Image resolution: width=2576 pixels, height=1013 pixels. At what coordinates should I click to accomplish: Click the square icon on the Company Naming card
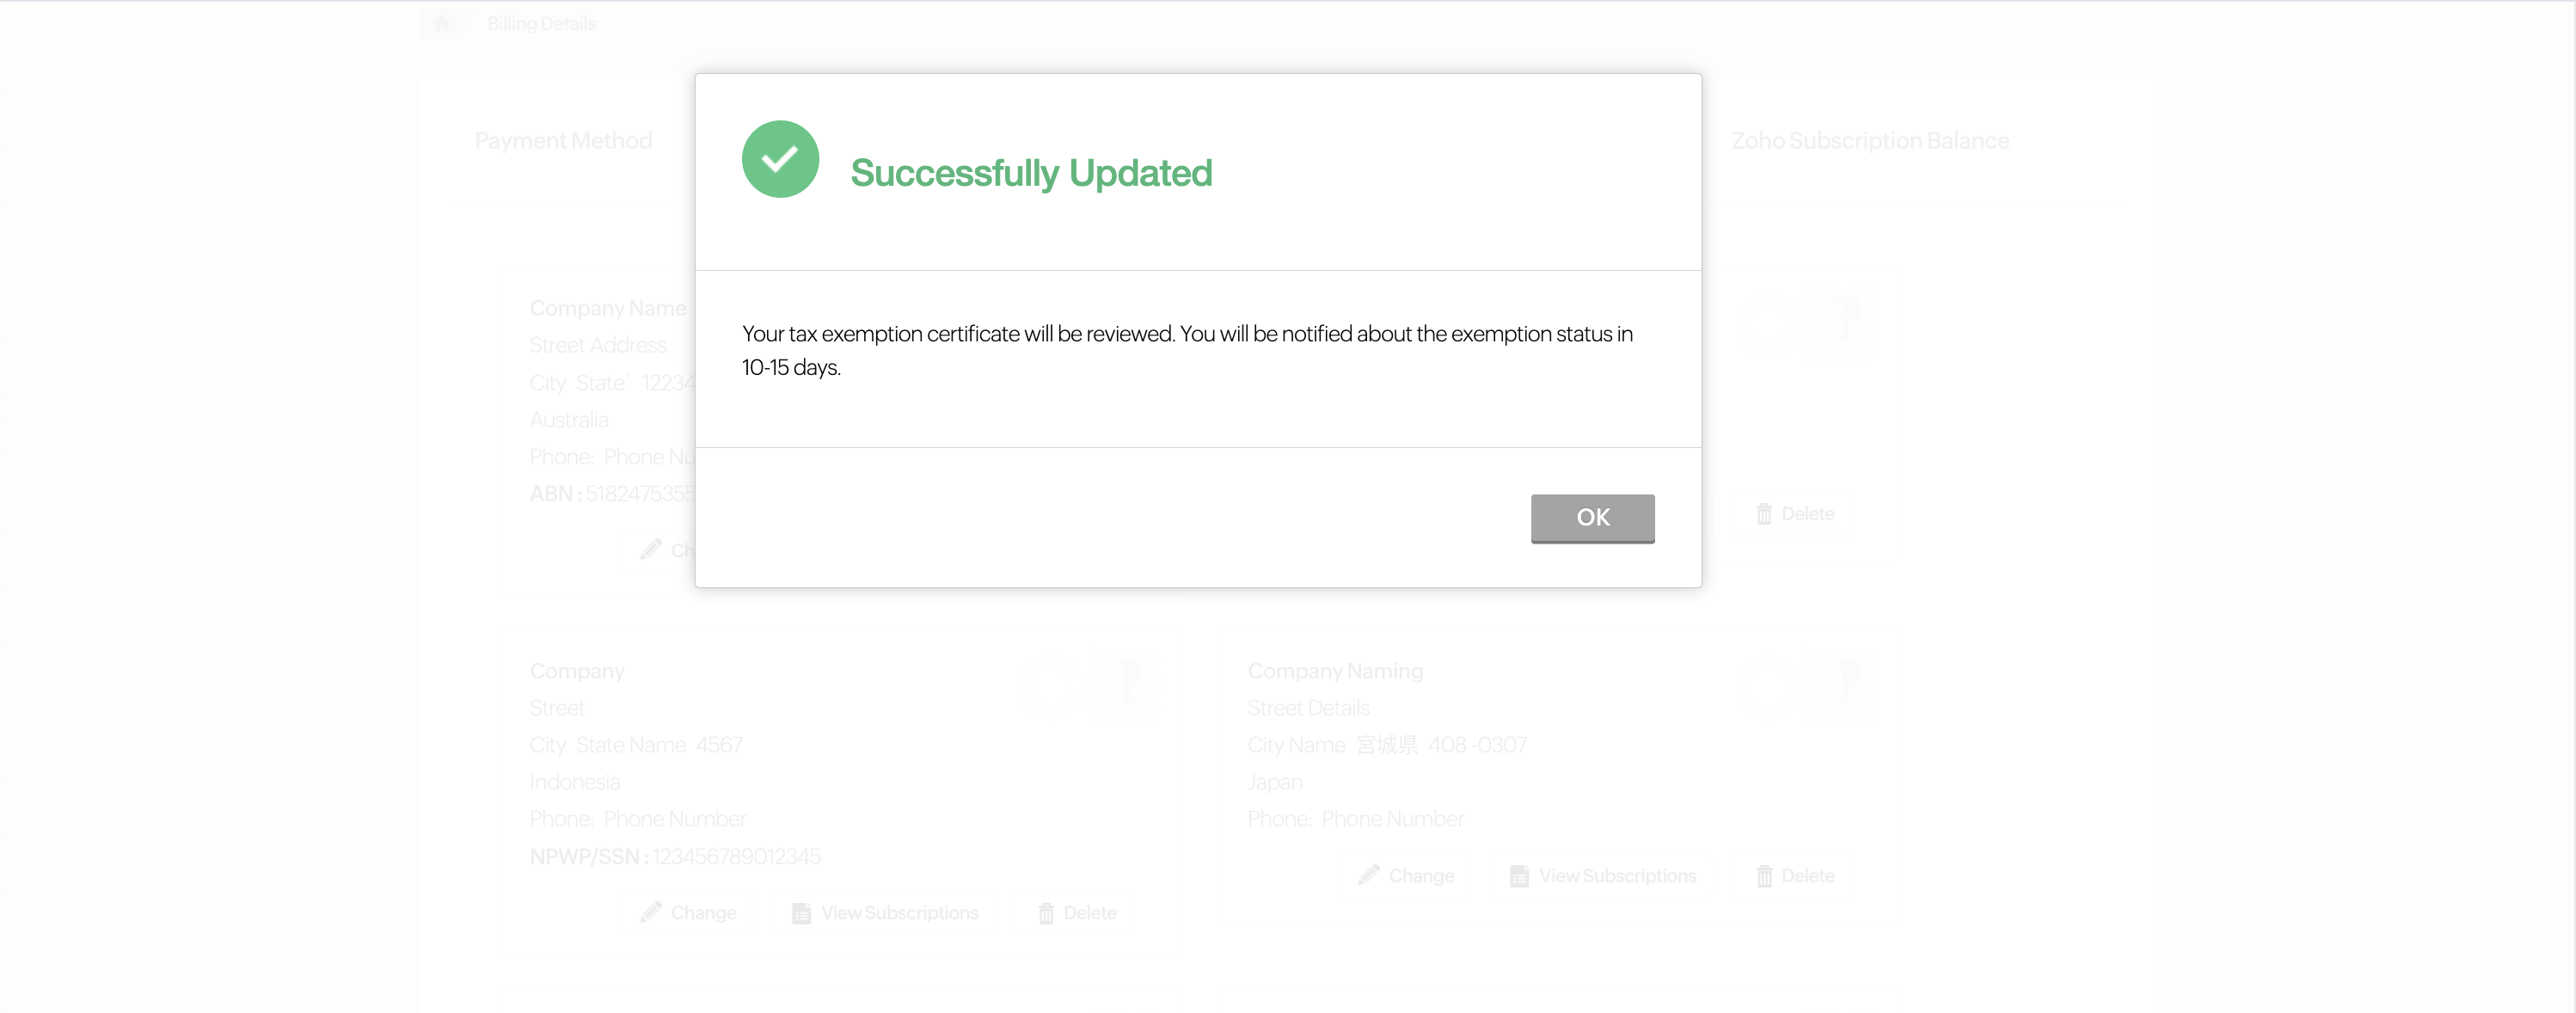click(x=1842, y=685)
